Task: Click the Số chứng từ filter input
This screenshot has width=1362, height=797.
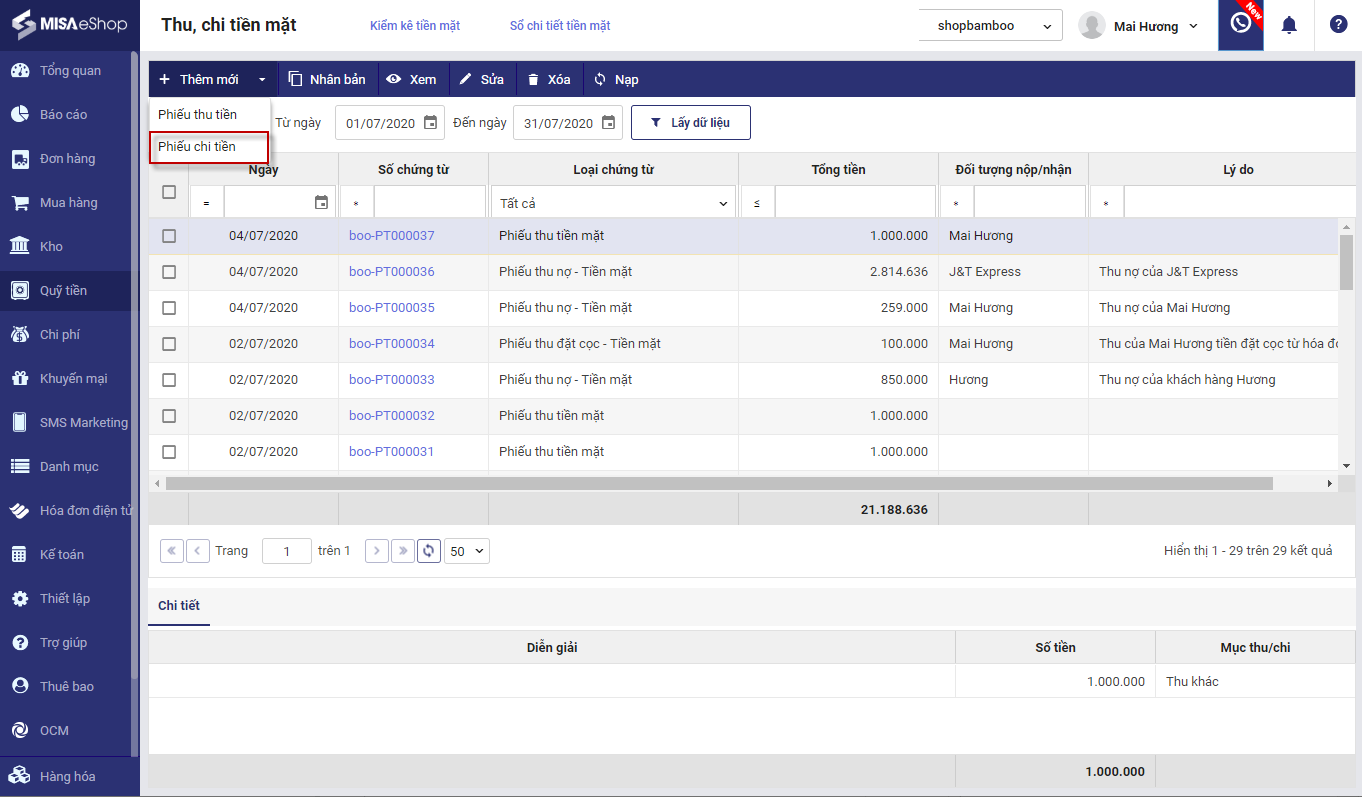Action: tap(429, 203)
